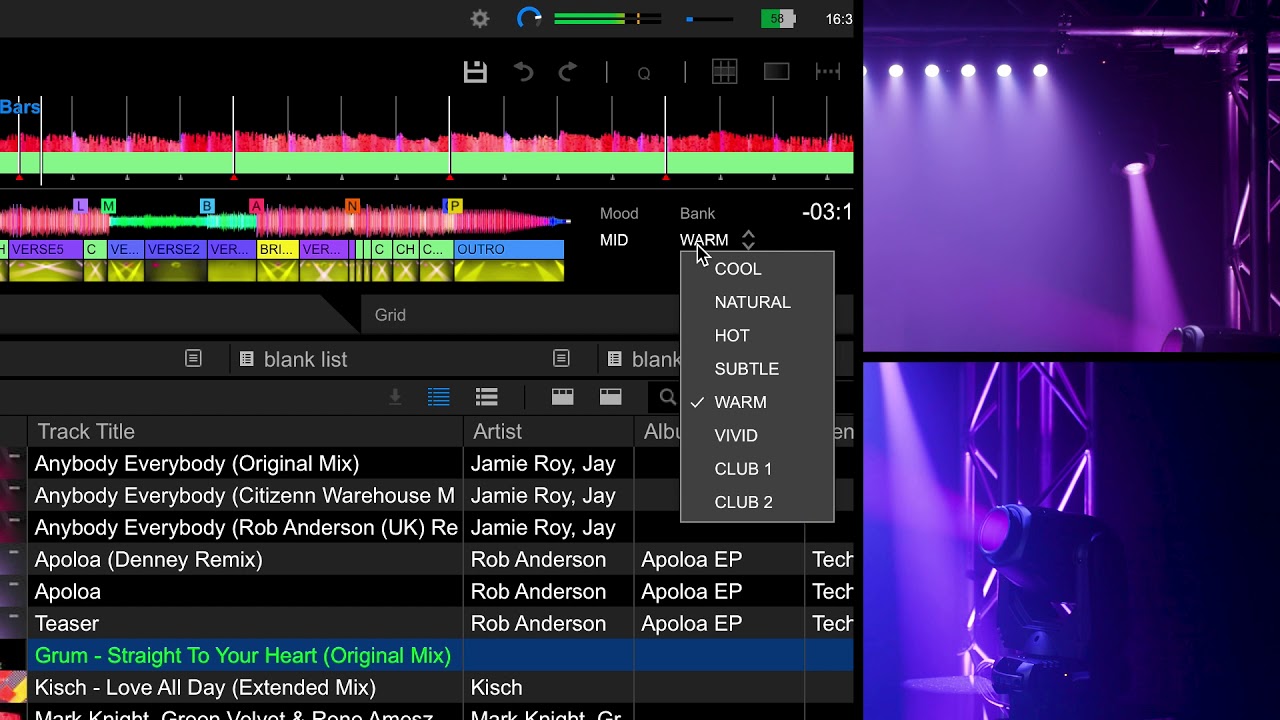Click the lighting scene thumbnail under OUTRO
This screenshot has height=720, width=1280.
(509, 270)
